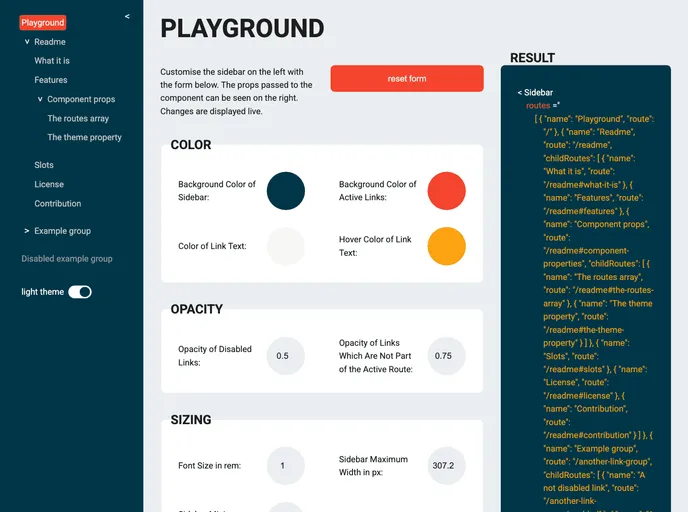This screenshot has height=512, width=688.
Task: Select The theme property link
Action: 84,137
